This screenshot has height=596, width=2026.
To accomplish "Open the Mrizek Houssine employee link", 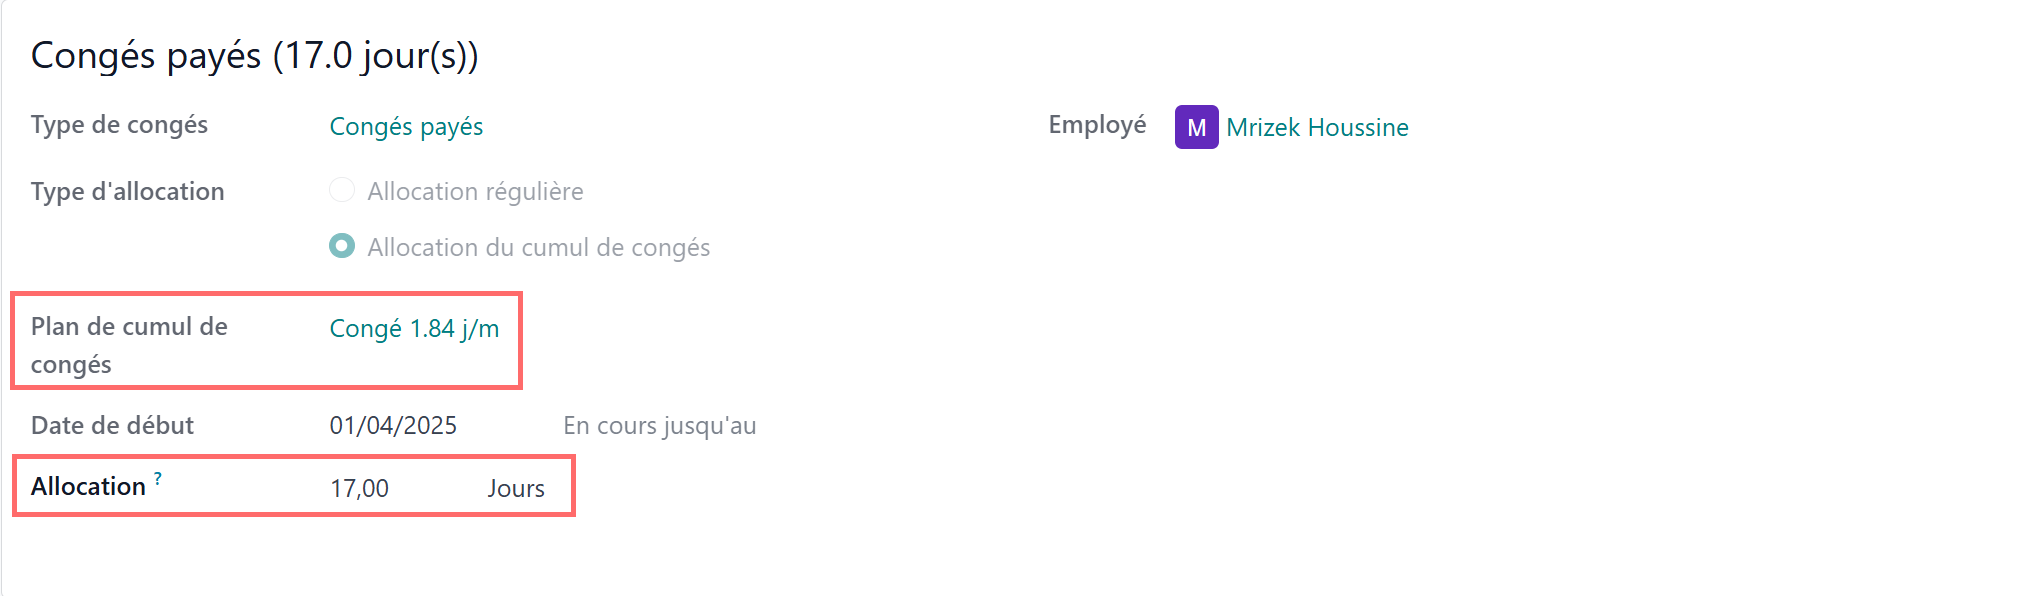I will [x=1319, y=127].
